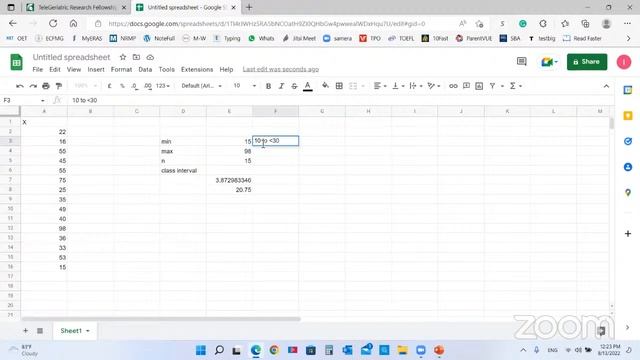
Task: Open Google Maps side panel icon
Action: [628, 193]
